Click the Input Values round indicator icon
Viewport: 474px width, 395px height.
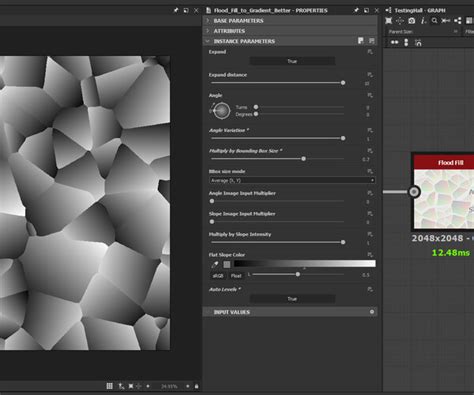(x=372, y=312)
